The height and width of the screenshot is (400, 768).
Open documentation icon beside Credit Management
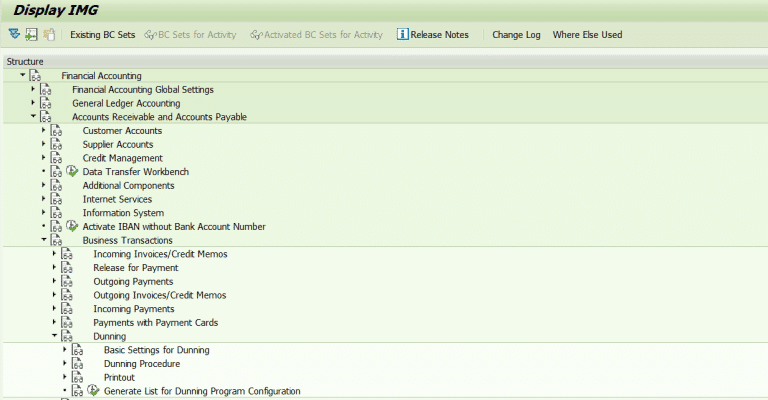(x=56, y=158)
